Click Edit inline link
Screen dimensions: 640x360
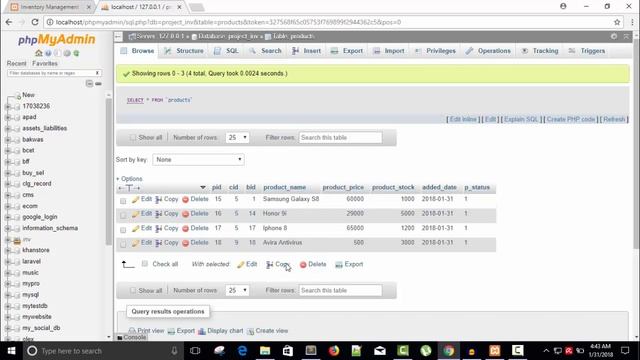click(463, 119)
